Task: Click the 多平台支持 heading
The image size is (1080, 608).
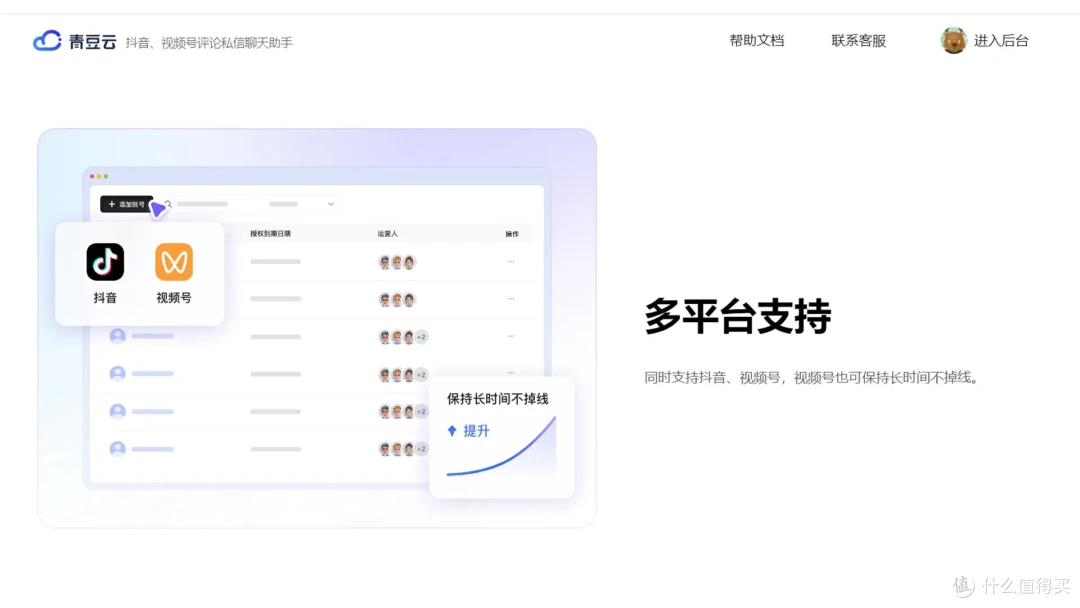Action: 738,317
